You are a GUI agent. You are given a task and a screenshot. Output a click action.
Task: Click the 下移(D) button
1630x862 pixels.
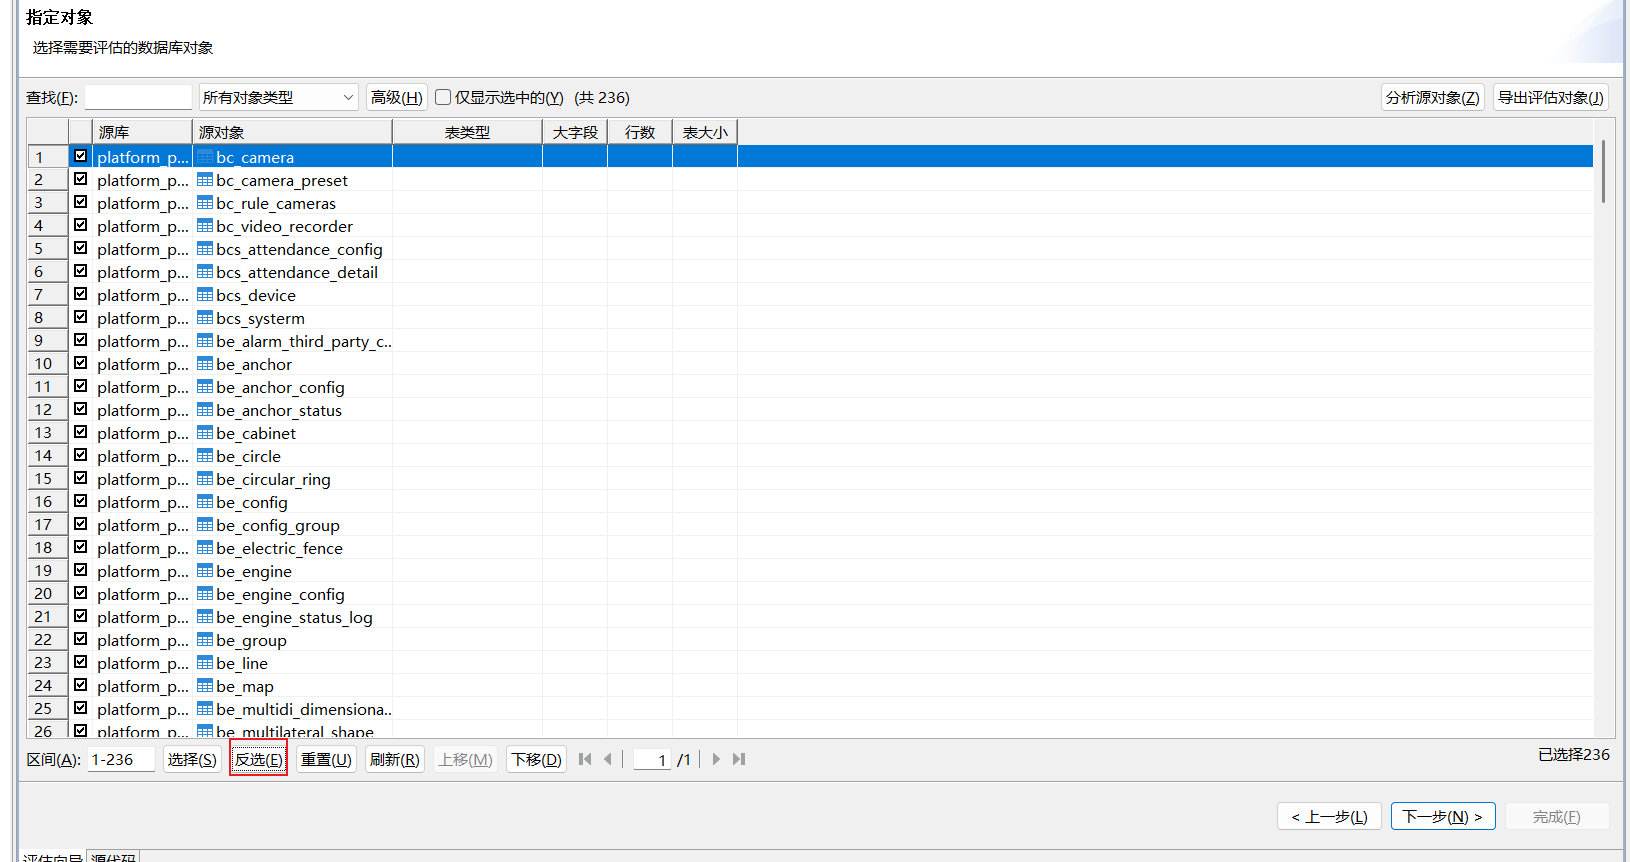click(536, 759)
